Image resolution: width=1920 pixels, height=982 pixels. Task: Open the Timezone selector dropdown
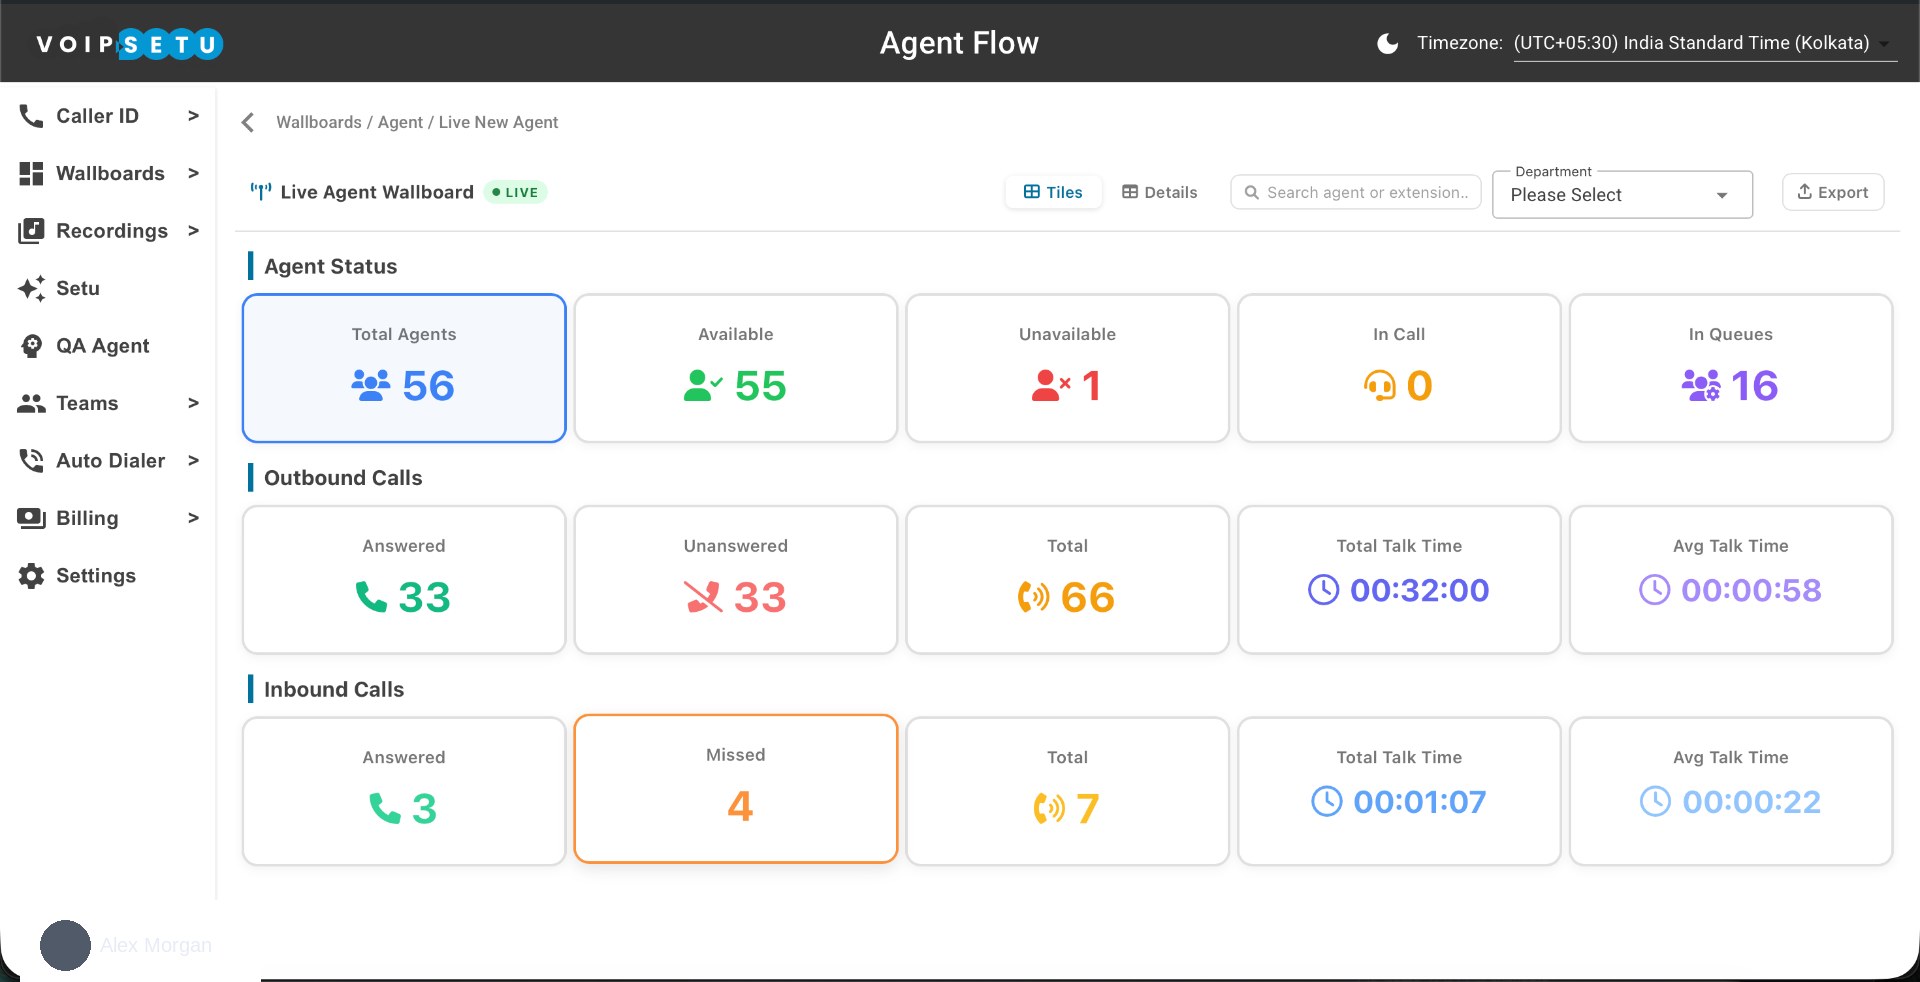click(x=1704, y=43)
